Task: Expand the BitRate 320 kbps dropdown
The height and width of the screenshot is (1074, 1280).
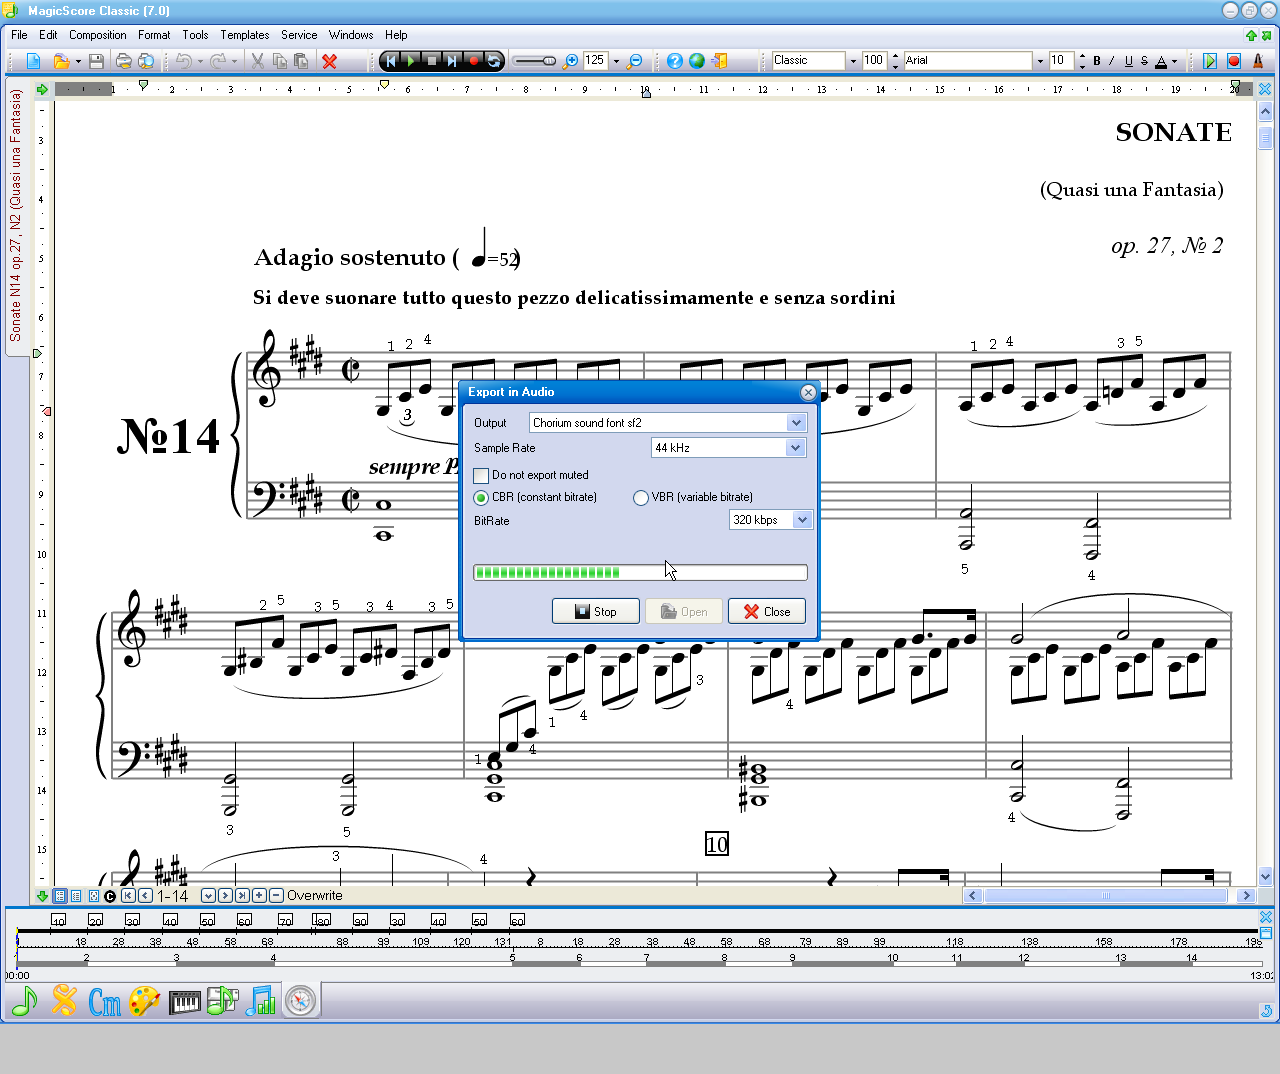Action: coord(802,520)
